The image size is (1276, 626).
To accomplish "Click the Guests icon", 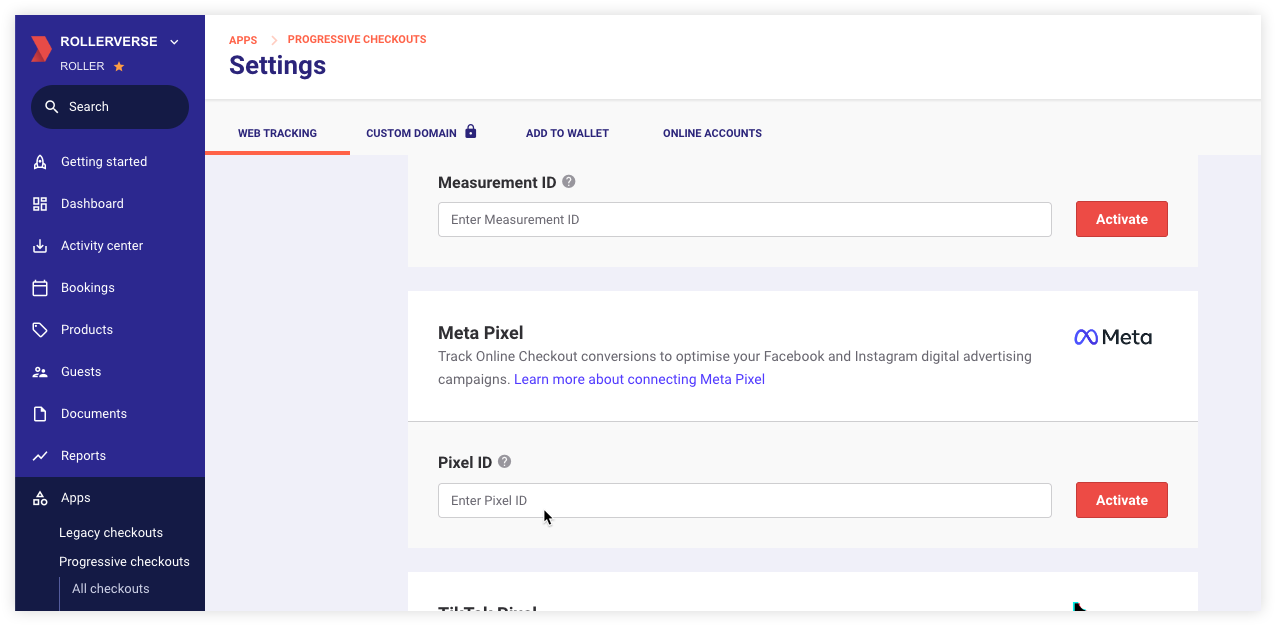I will pos(40,371).
